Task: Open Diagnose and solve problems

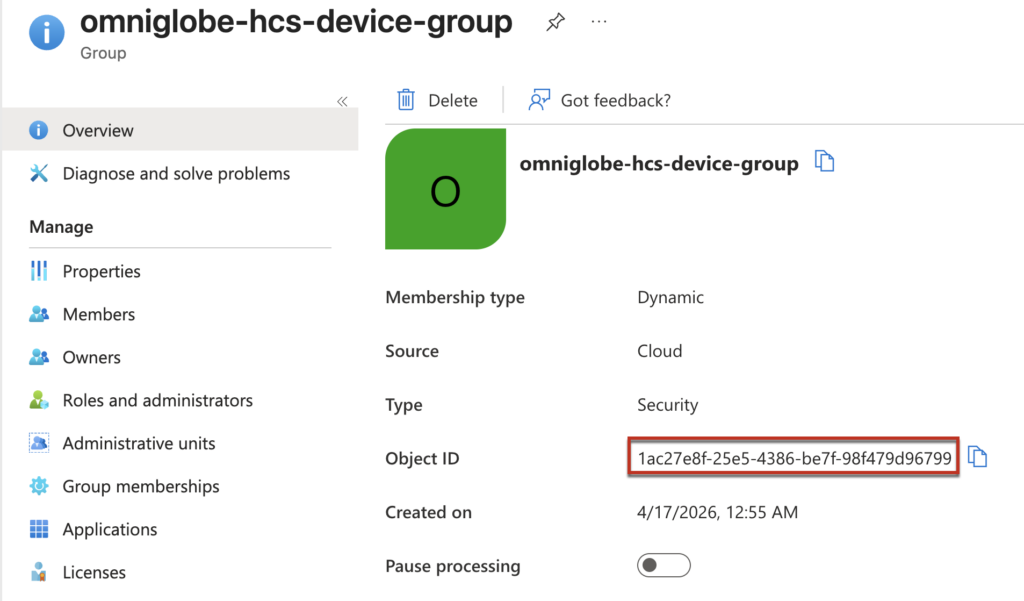Action: (x=176, y=173)
